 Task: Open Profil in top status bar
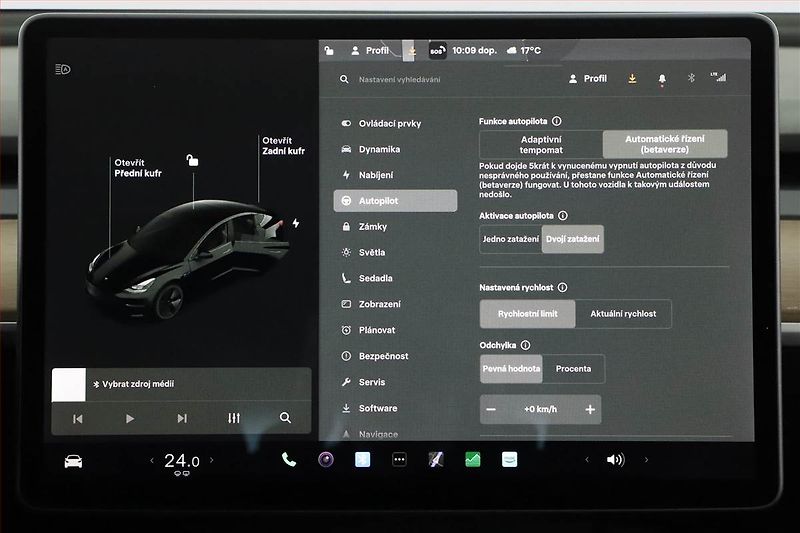point(370,50)
